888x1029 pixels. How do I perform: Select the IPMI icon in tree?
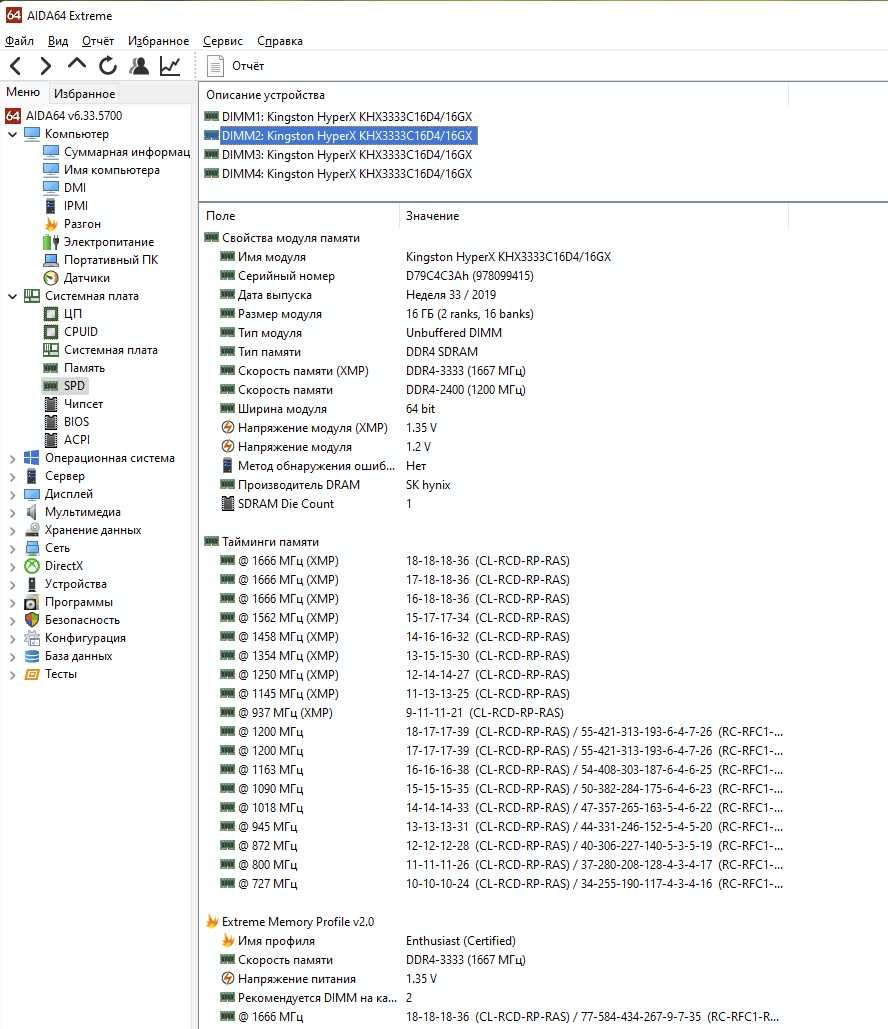[x=51, y=206]
